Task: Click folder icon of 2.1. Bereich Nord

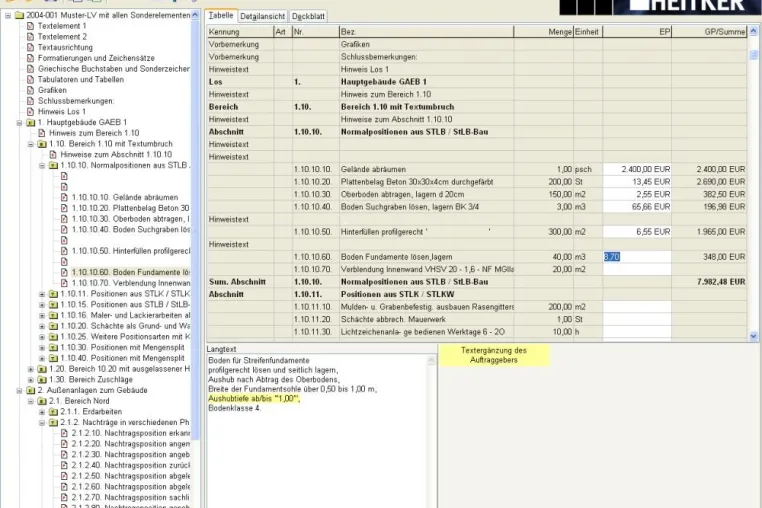Action: (42, 401)
